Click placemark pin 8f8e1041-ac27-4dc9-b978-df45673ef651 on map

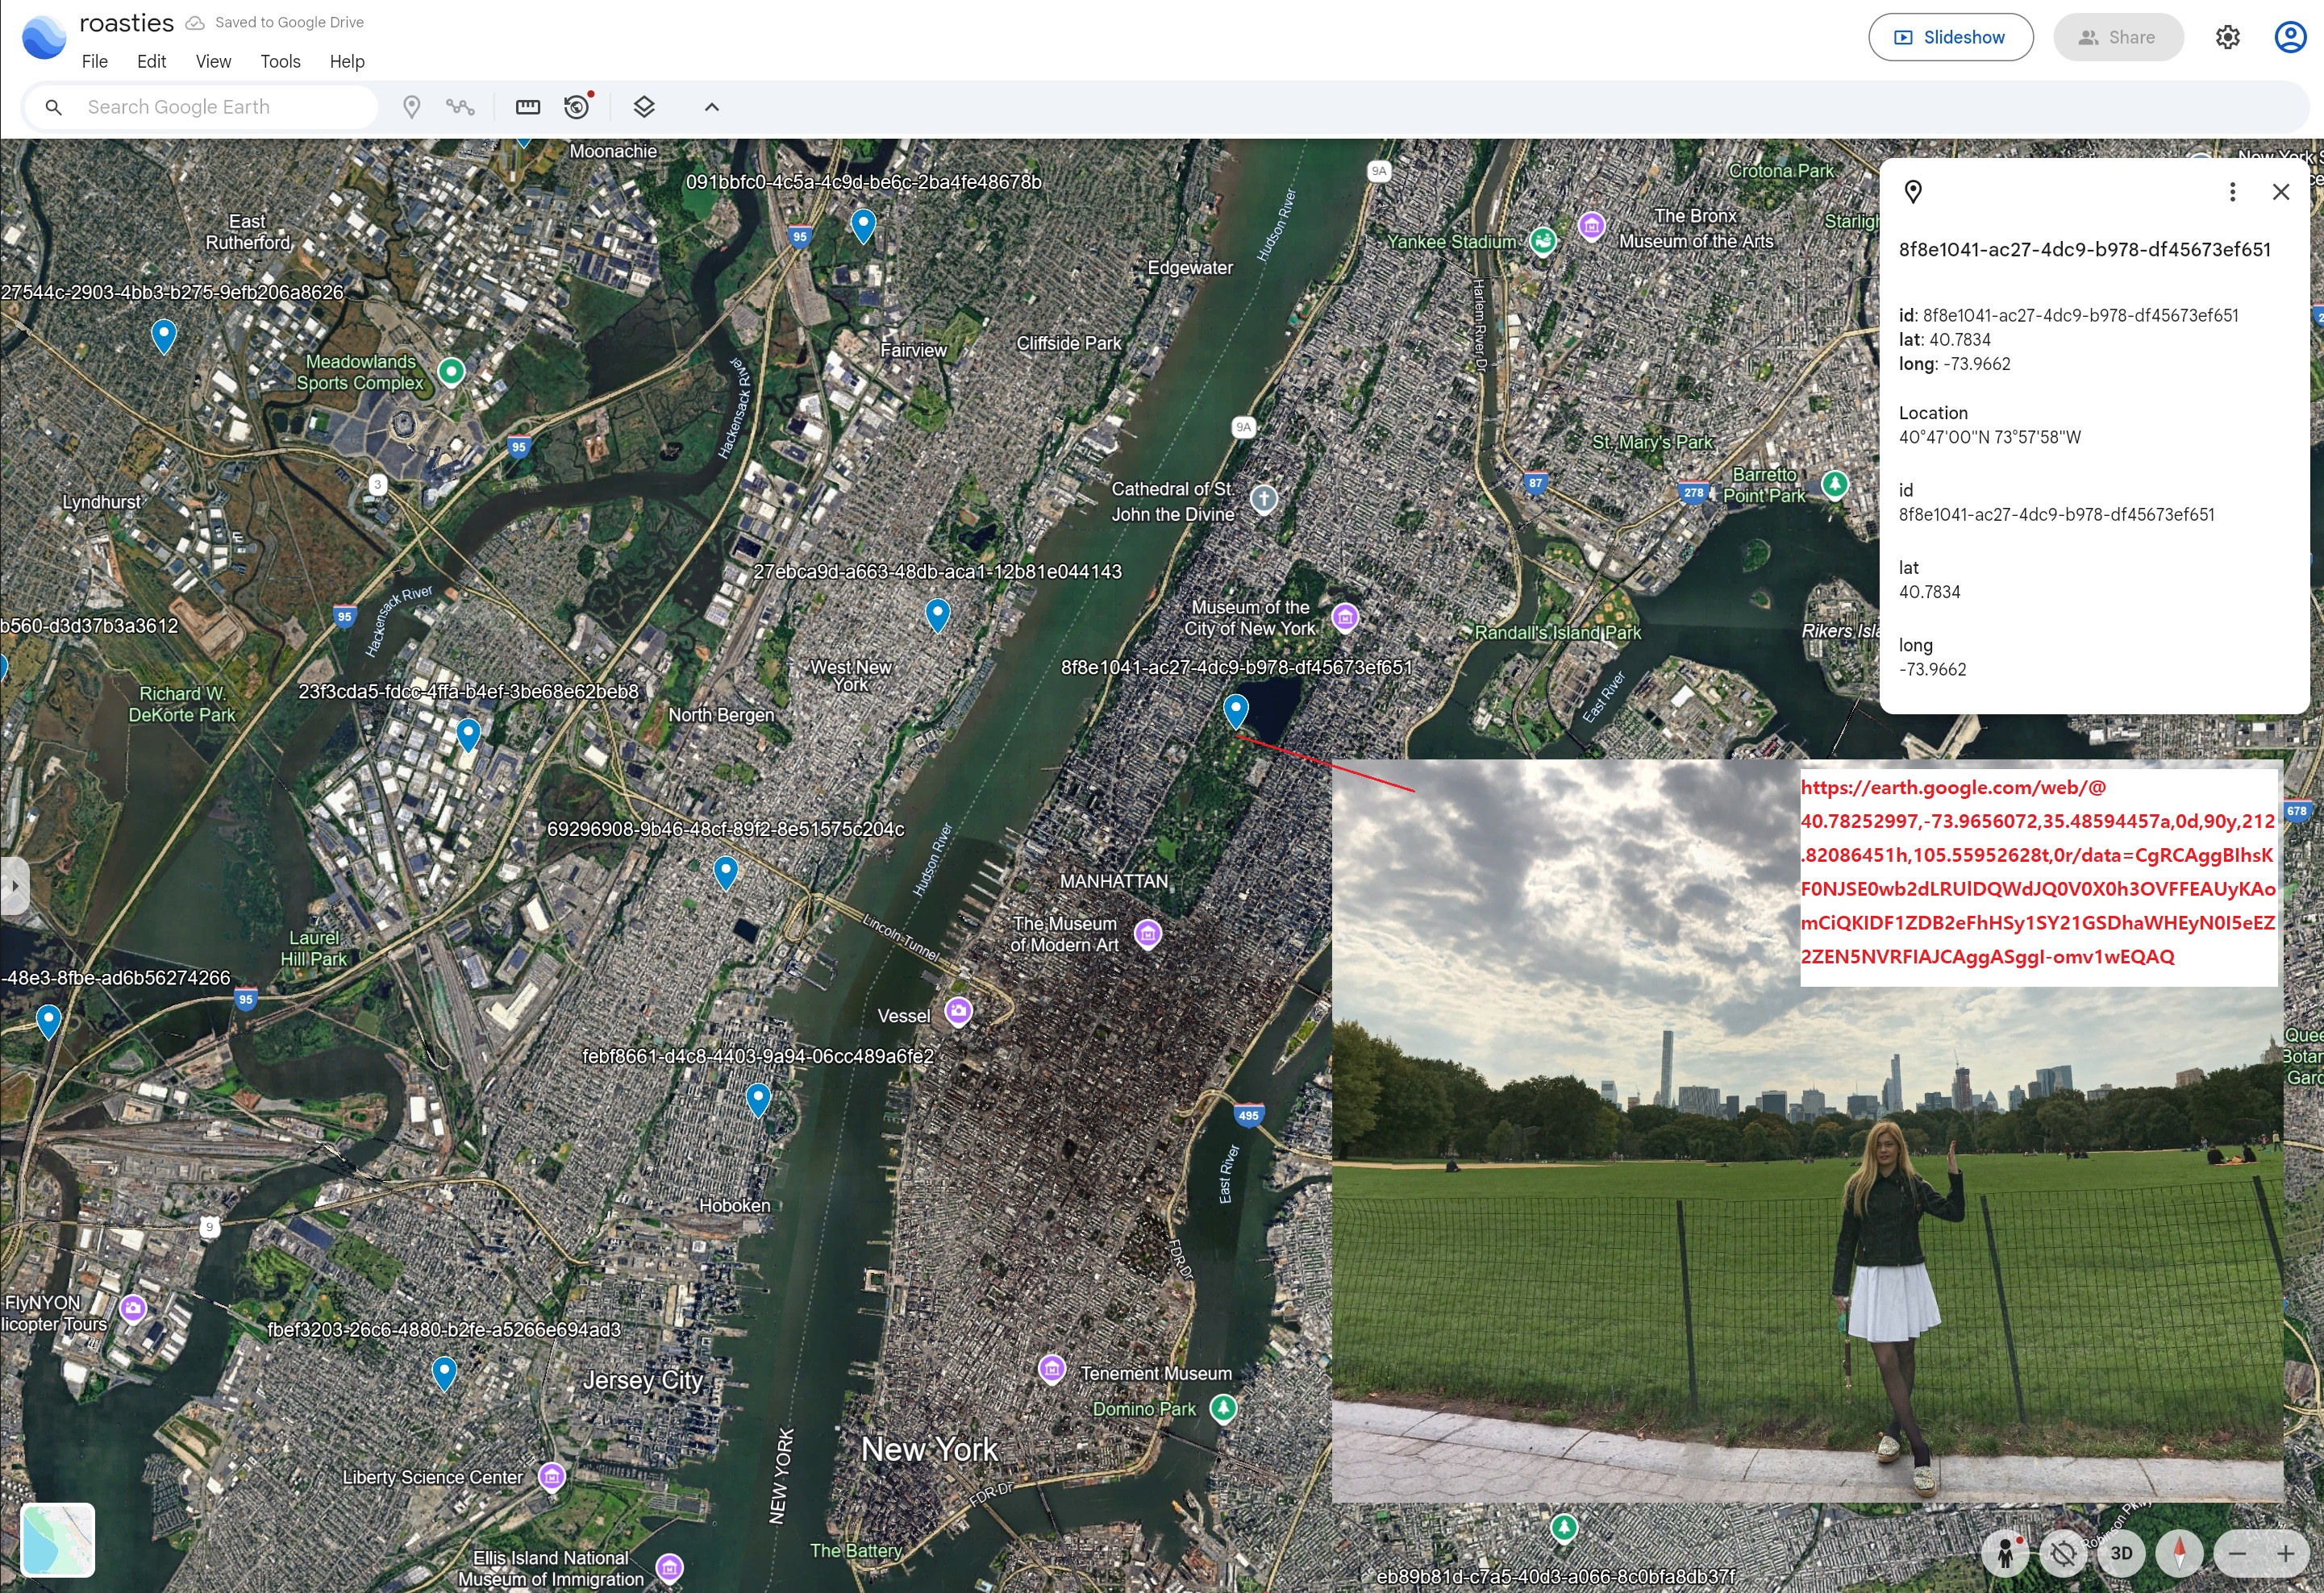pyautogui.click(x=1236, y=711)
